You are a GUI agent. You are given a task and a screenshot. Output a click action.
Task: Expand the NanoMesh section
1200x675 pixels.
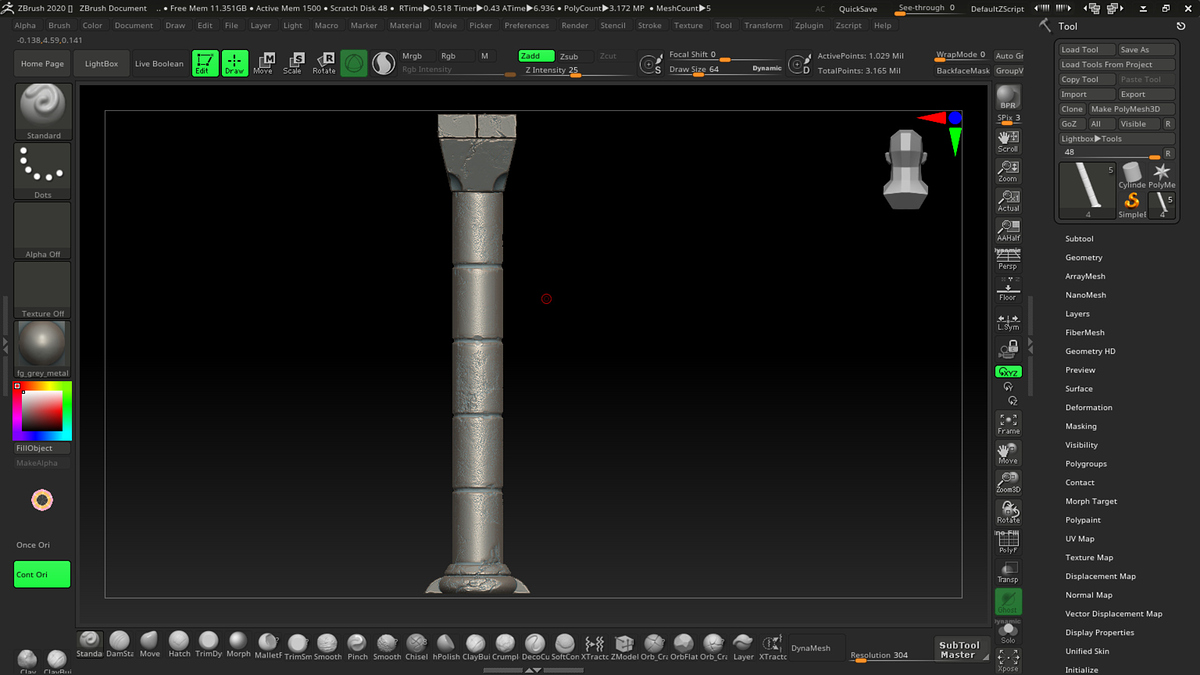tap(1085, 295)
